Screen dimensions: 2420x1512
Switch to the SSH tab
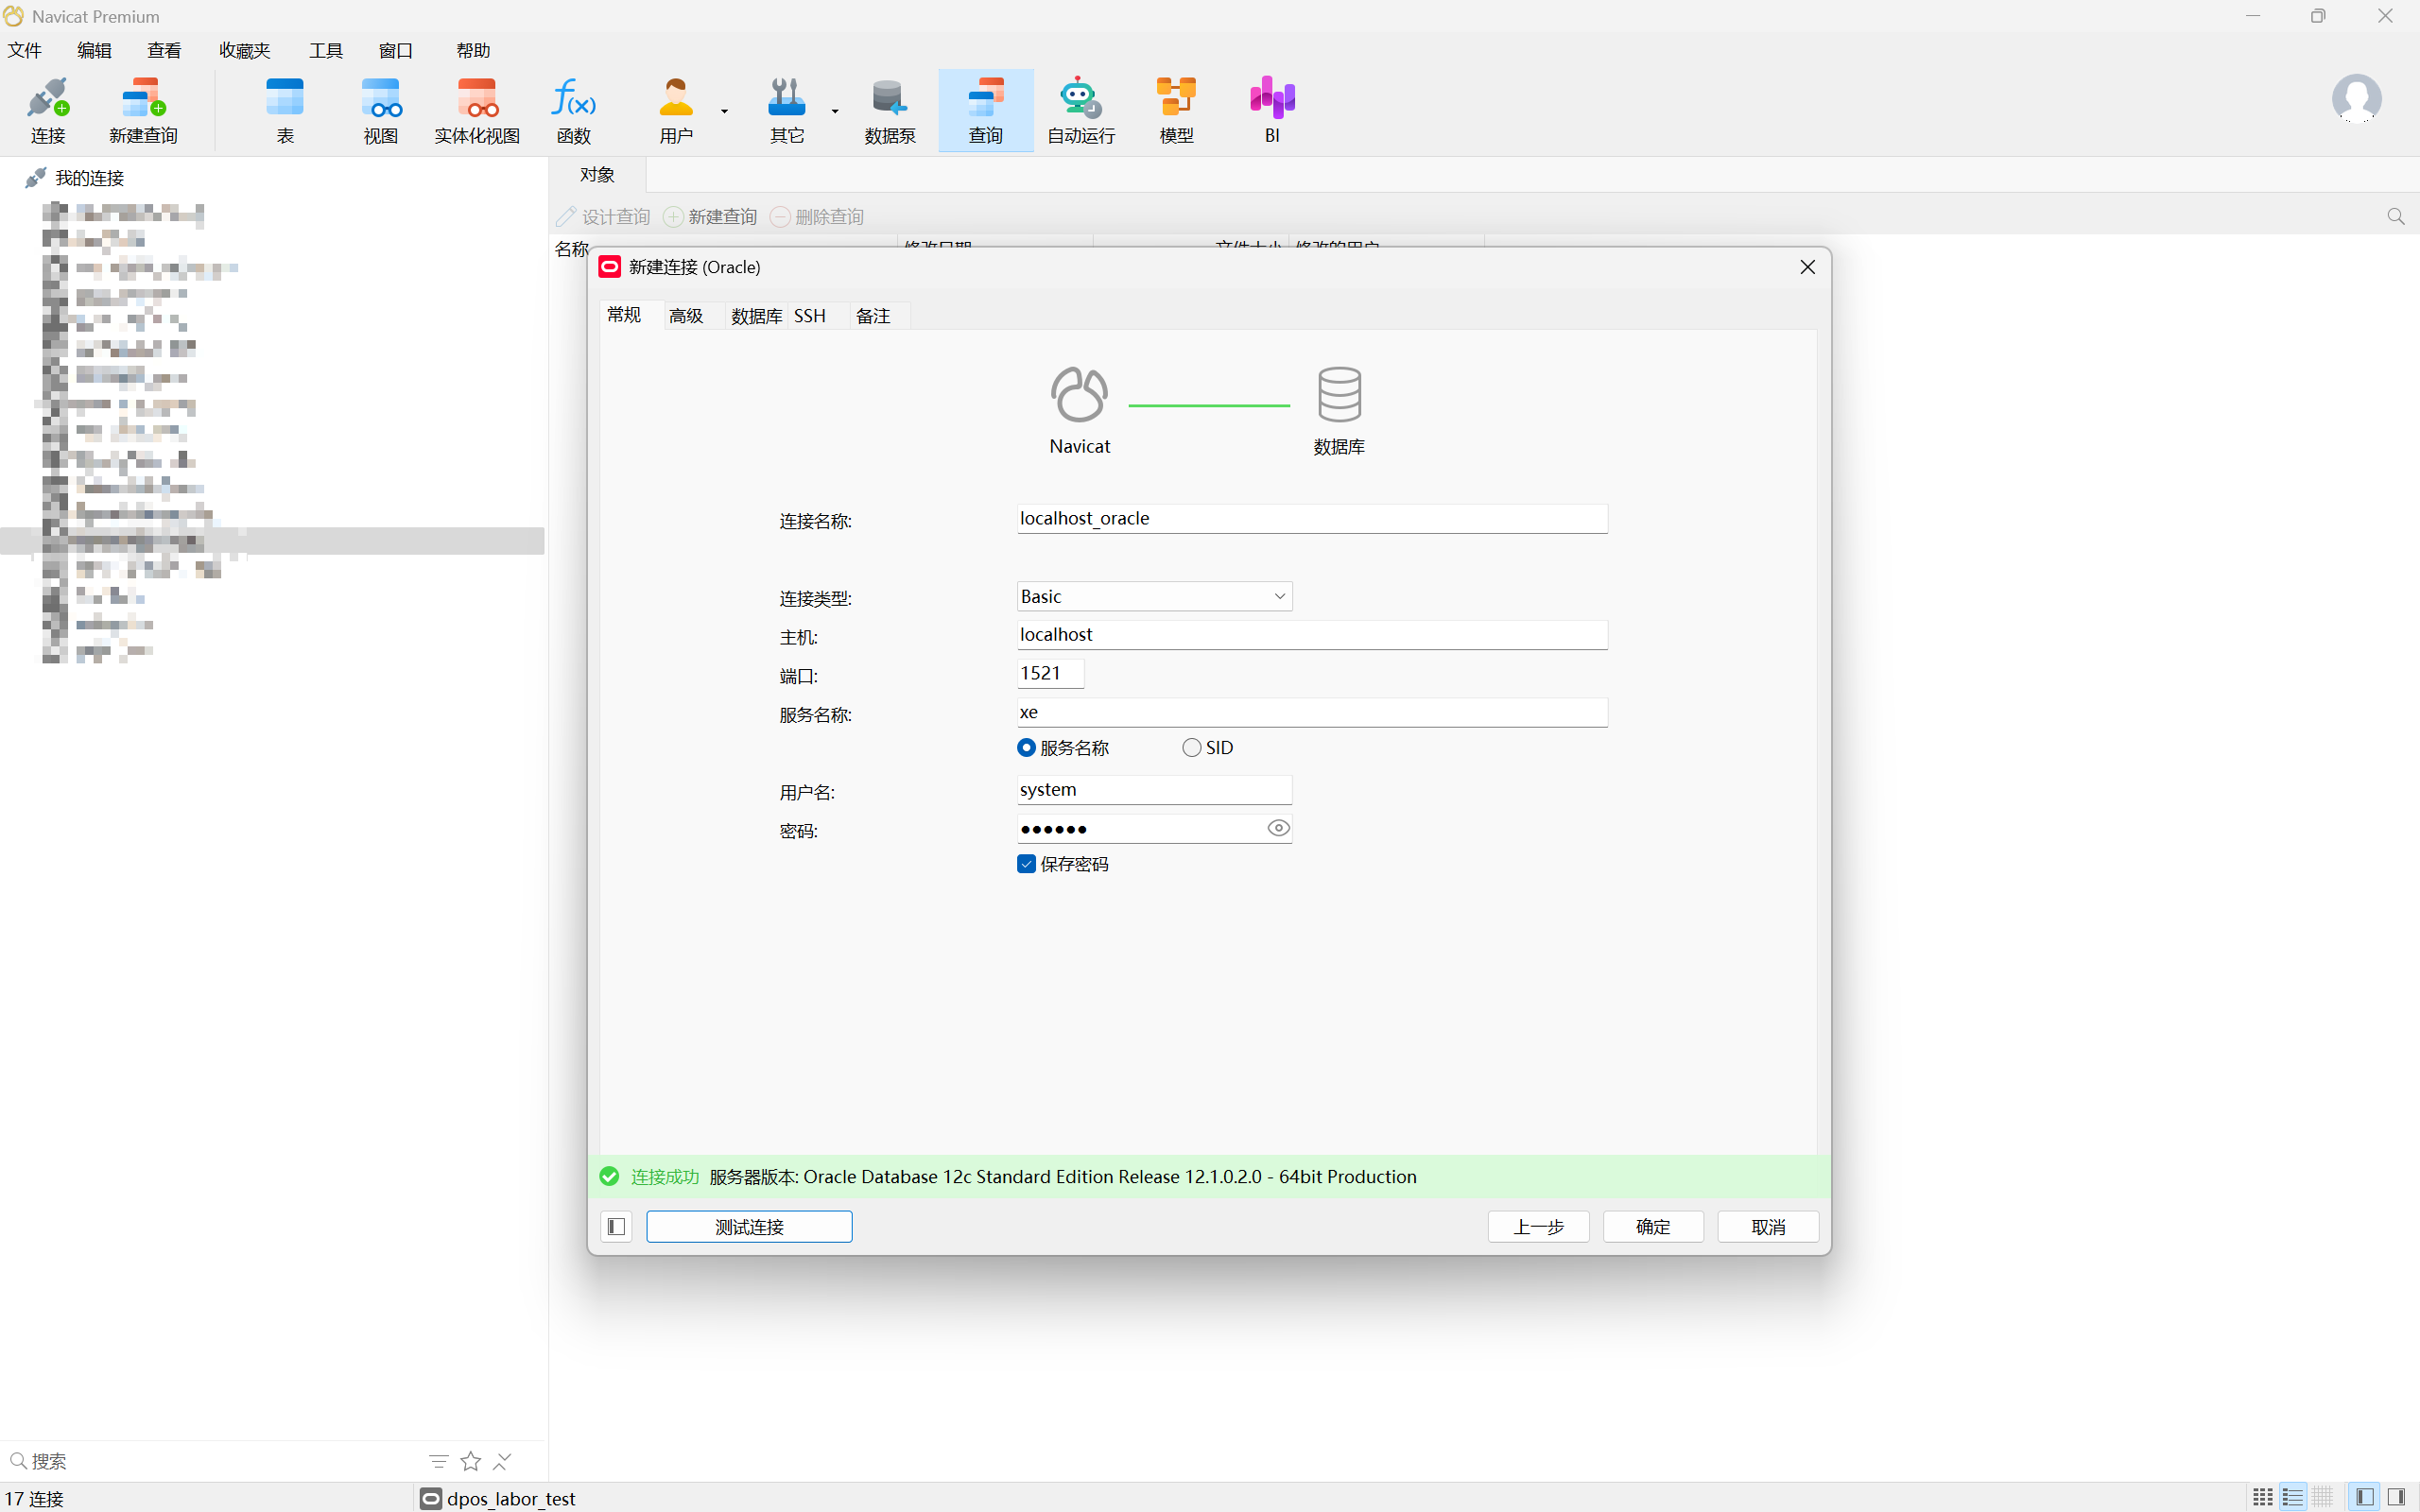(x=809, y=316)
